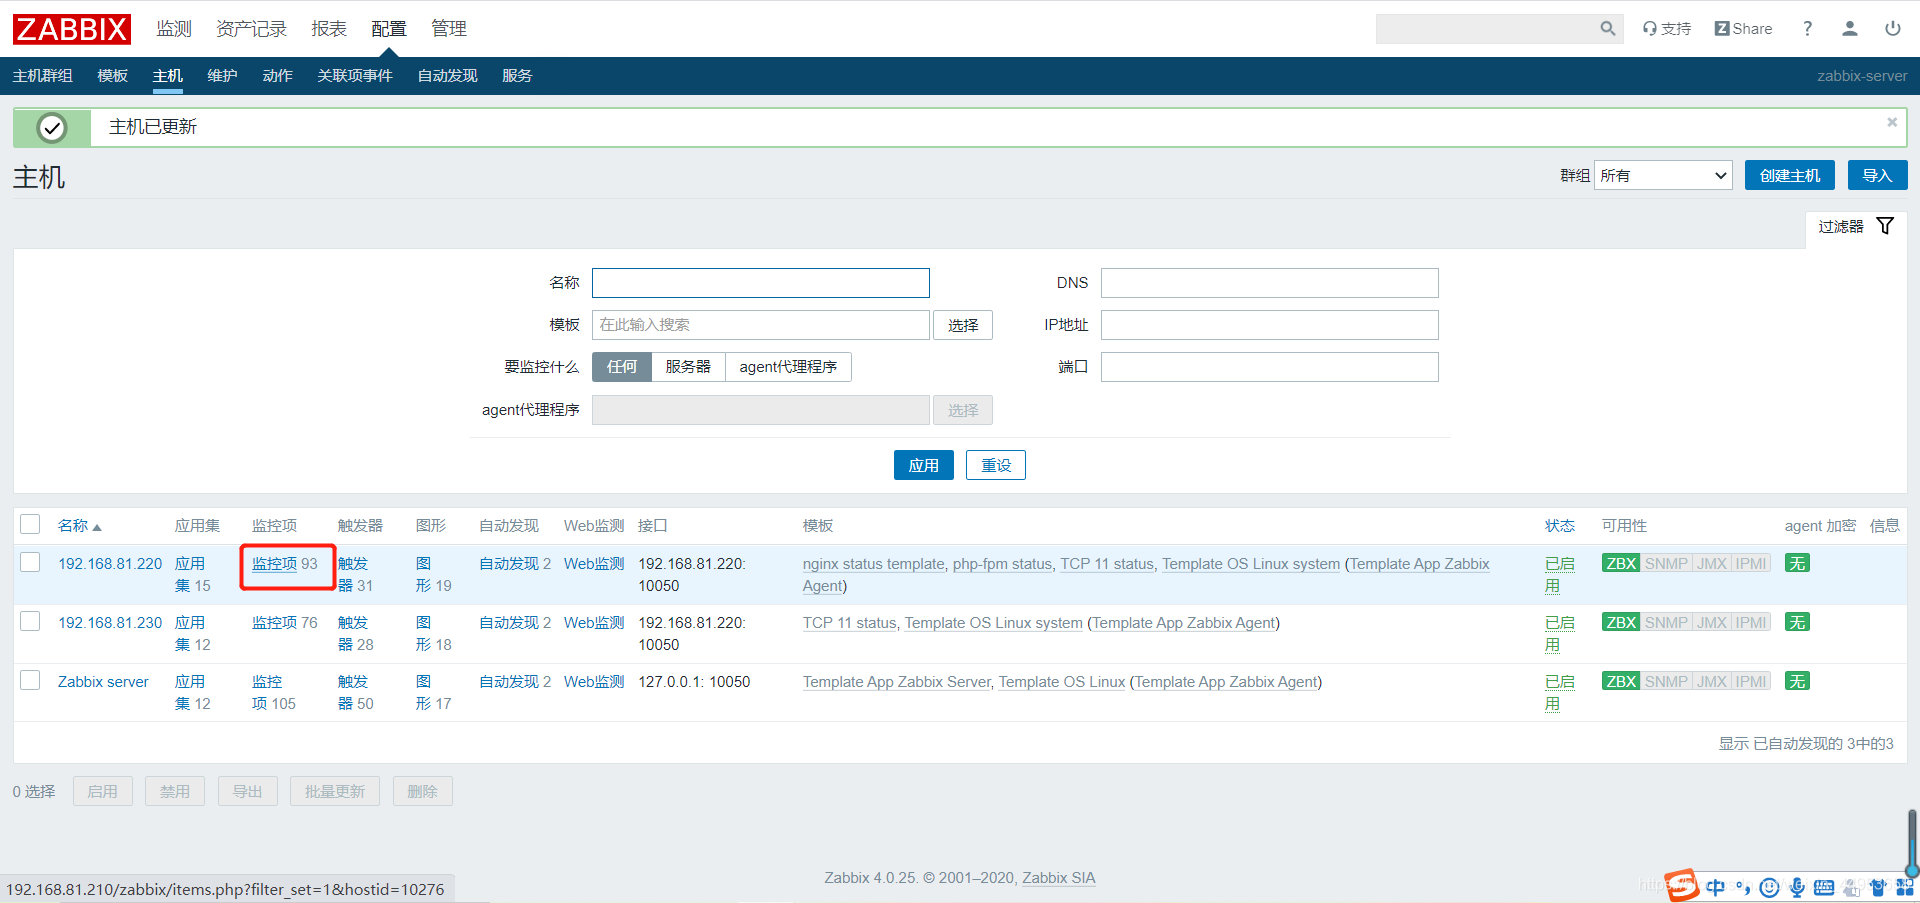This screenshot has width=1920, height=903.
Task: Click the Sogou input method icon
Action: click(1682, 885)
